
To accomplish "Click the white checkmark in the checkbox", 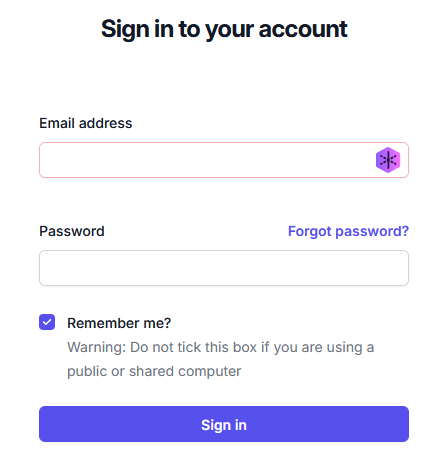I will tap(47, 322).
